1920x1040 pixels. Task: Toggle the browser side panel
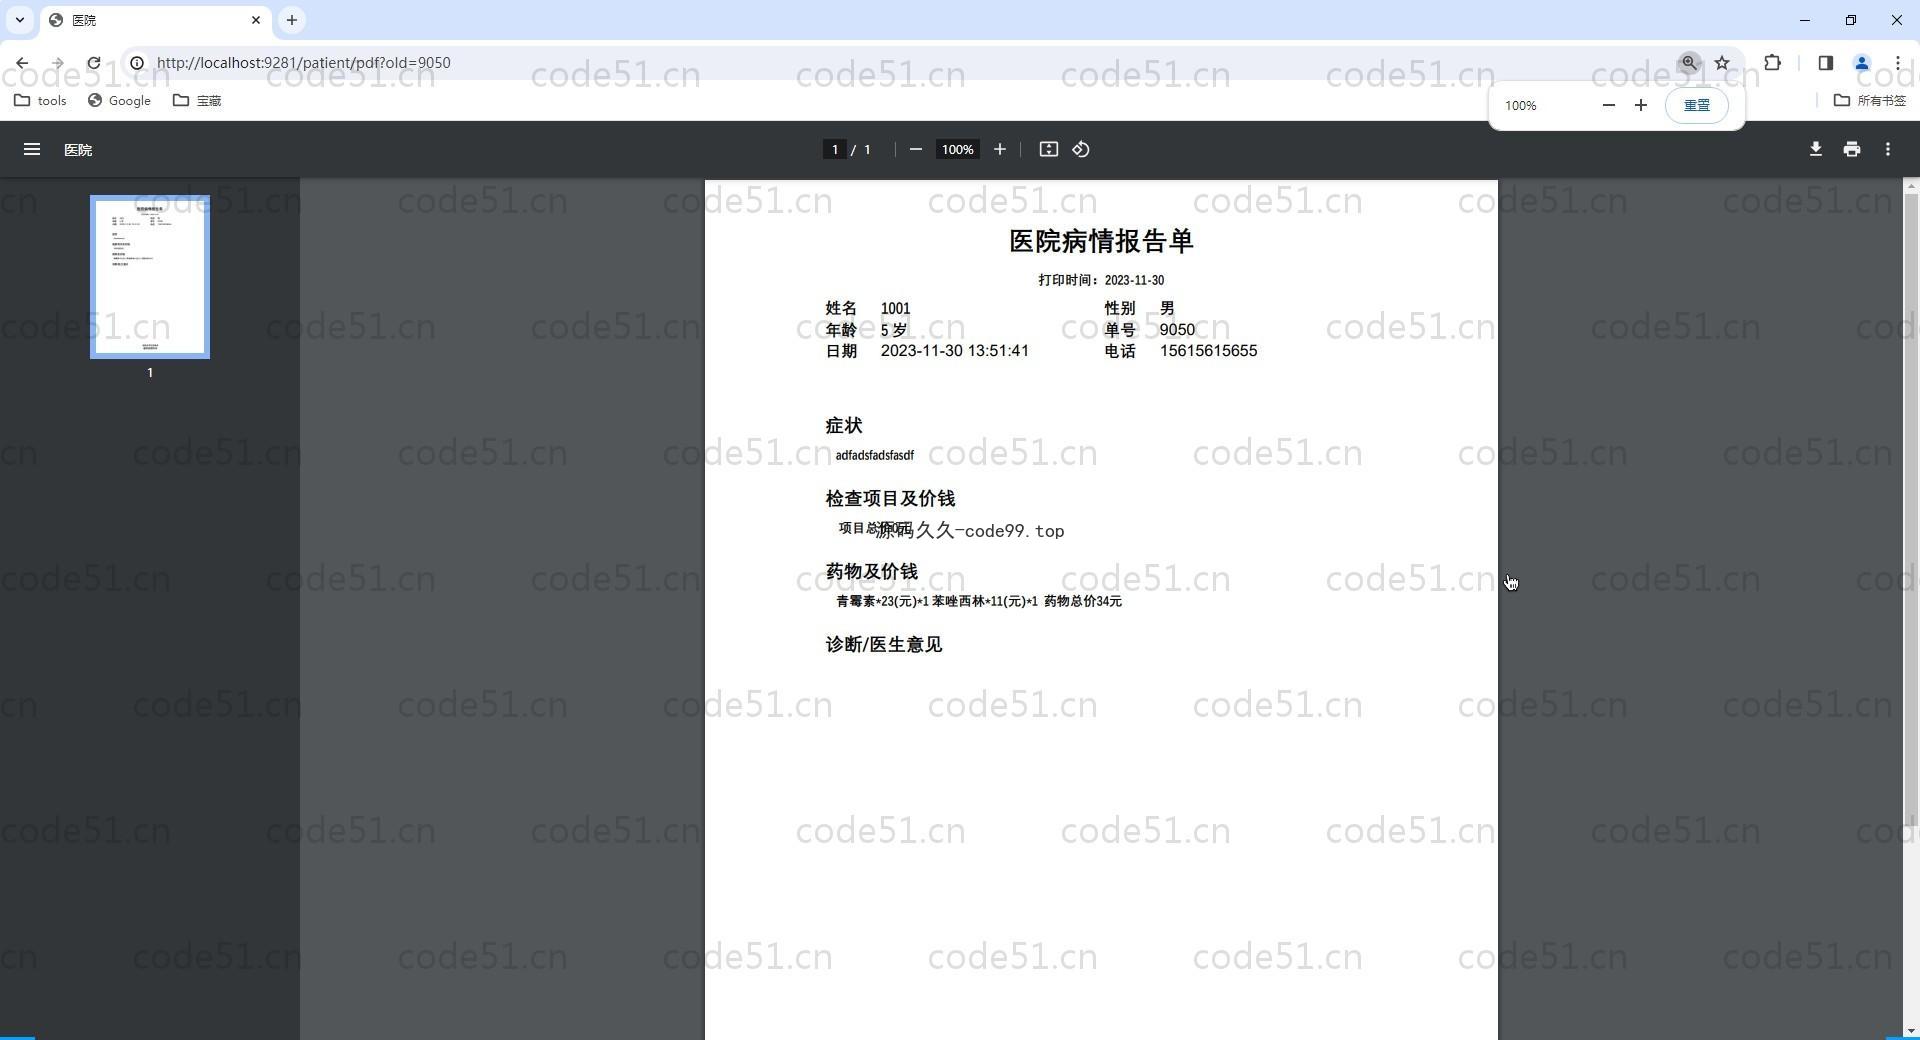coord(1825,63)
